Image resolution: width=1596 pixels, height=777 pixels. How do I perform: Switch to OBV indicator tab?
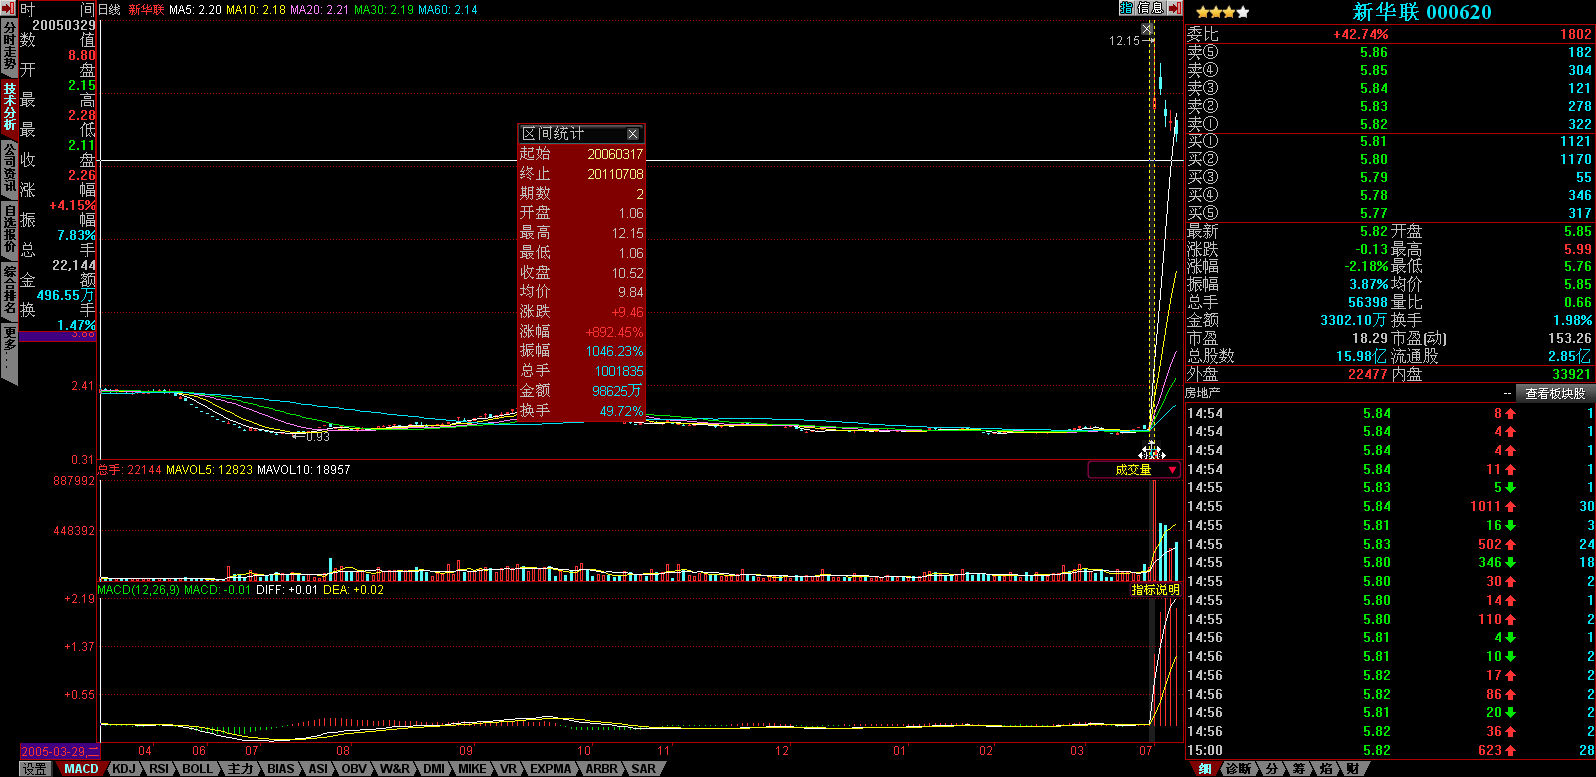point(354,769)
